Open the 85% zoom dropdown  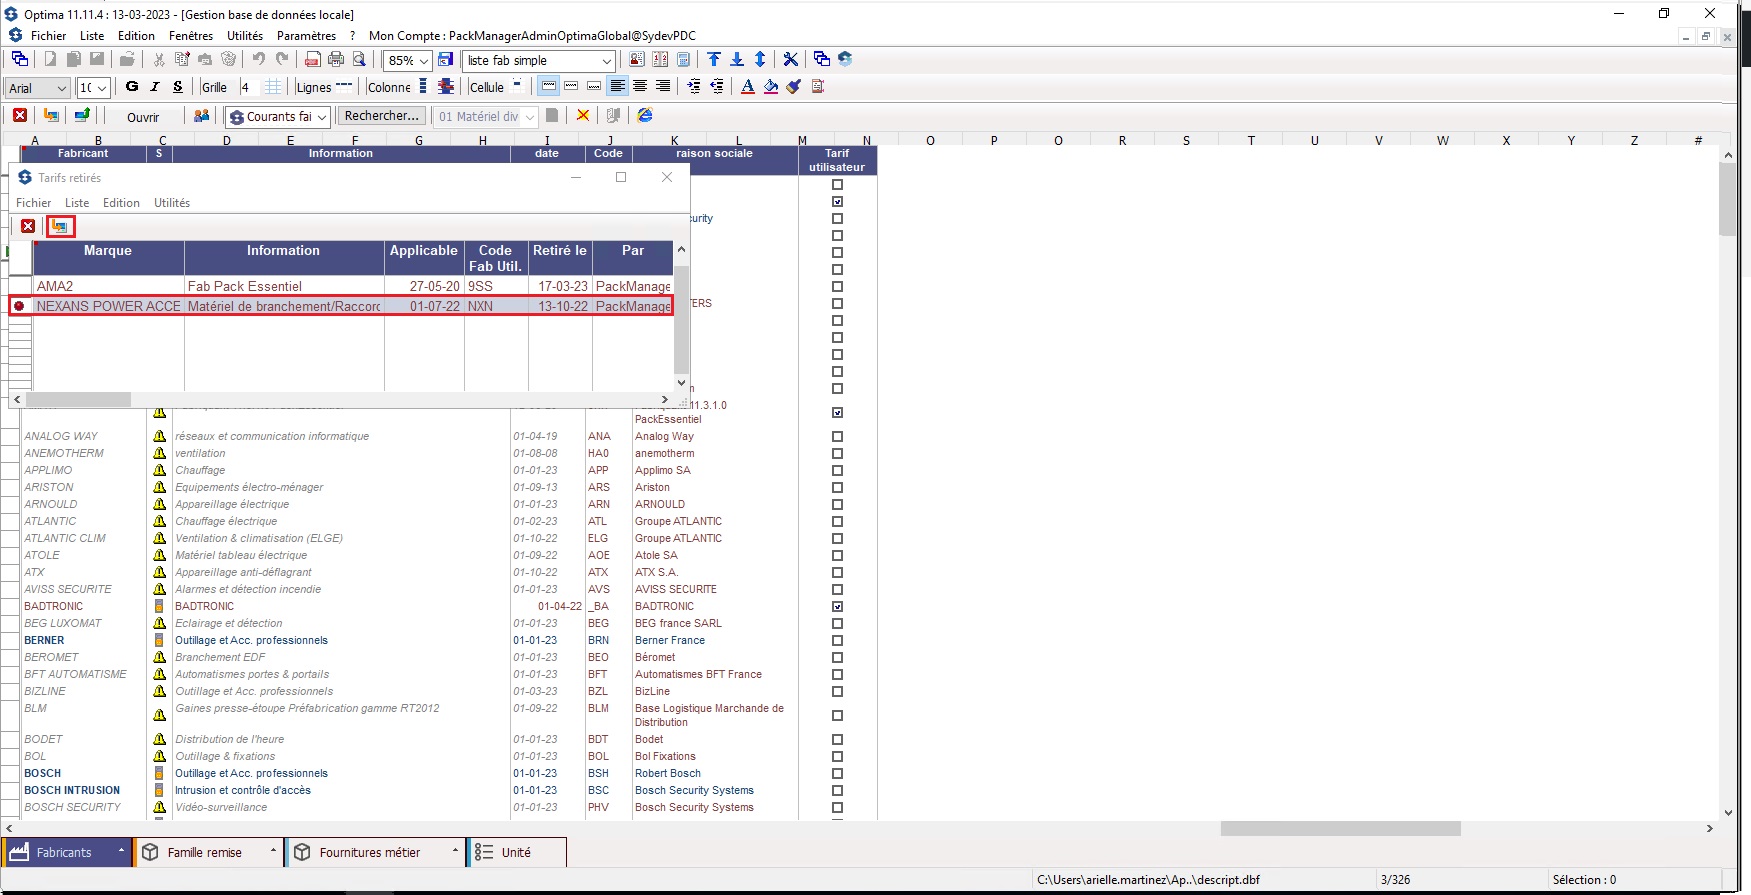424,61
